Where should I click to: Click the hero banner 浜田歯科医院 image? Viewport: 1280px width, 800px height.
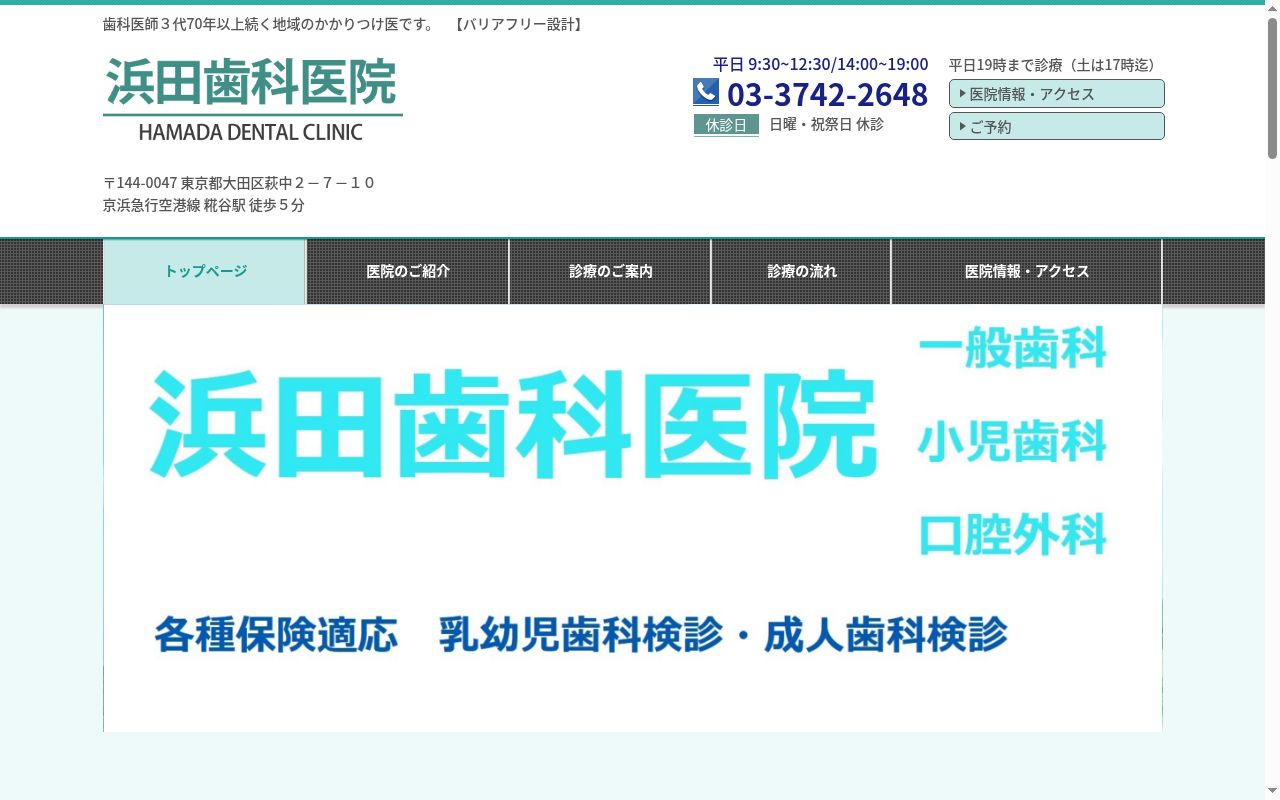click(x=633, y=518)
